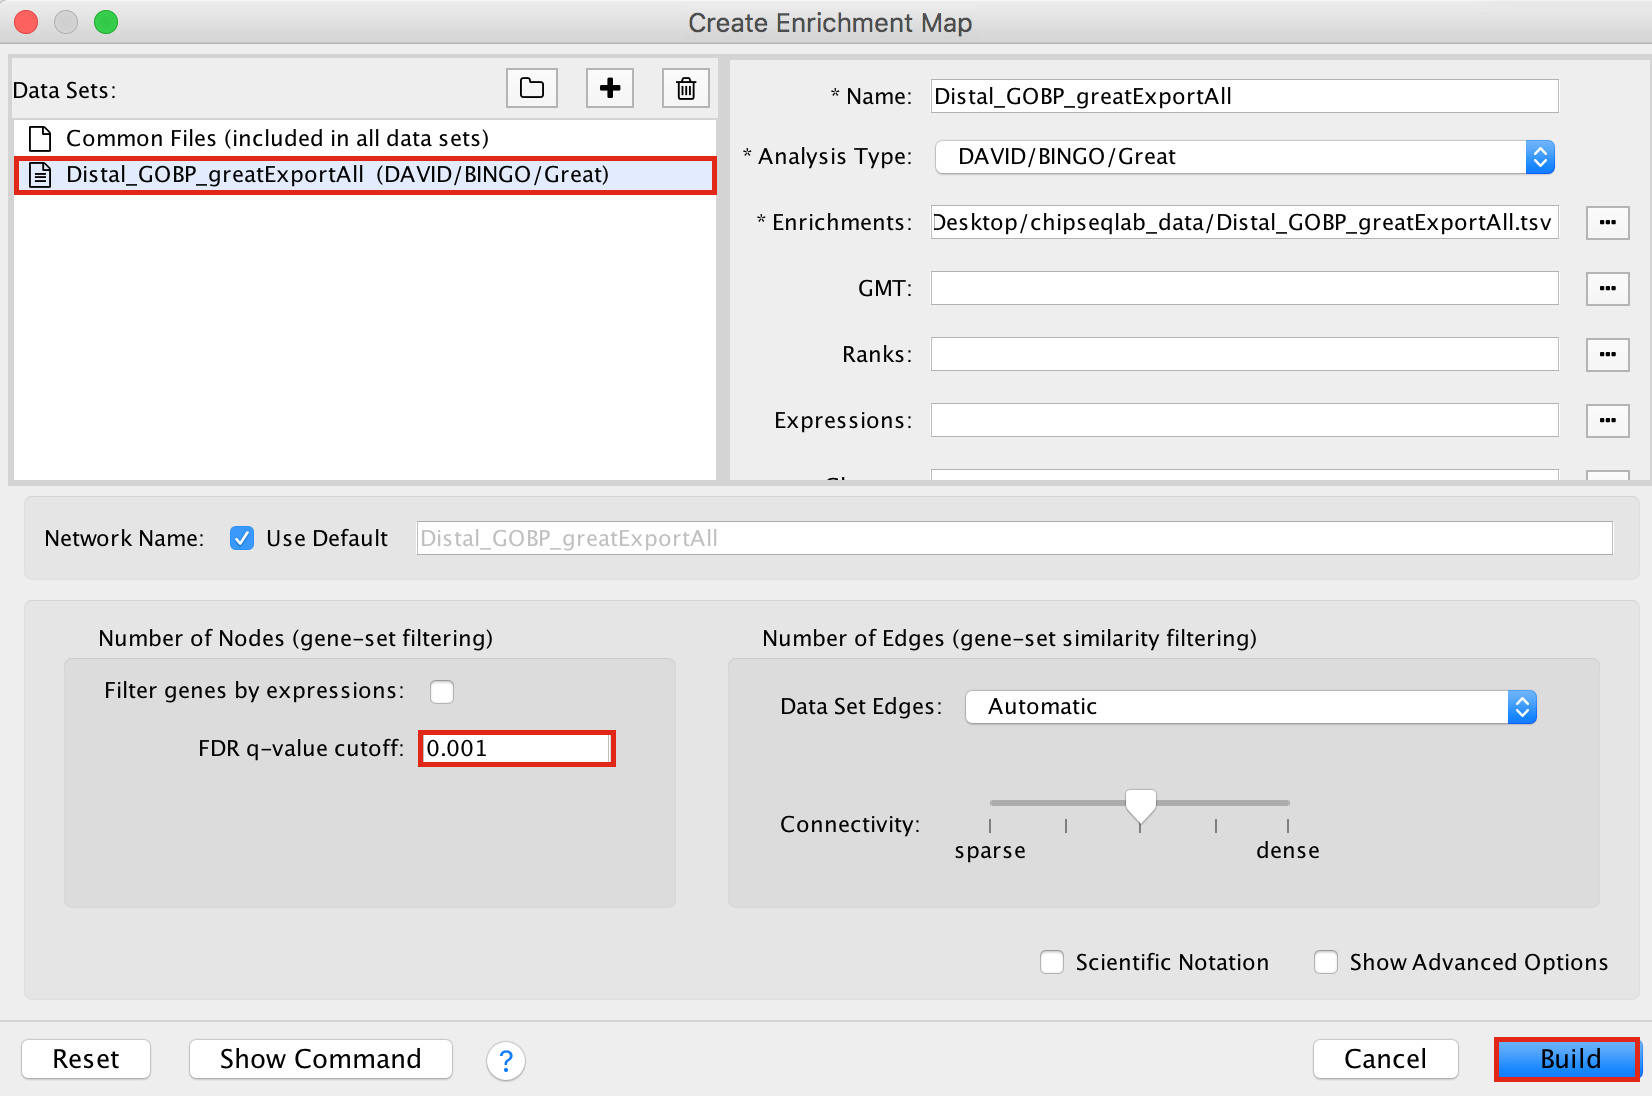Click Show Command
The image size is (1652, 1096).
(320, 1059)
